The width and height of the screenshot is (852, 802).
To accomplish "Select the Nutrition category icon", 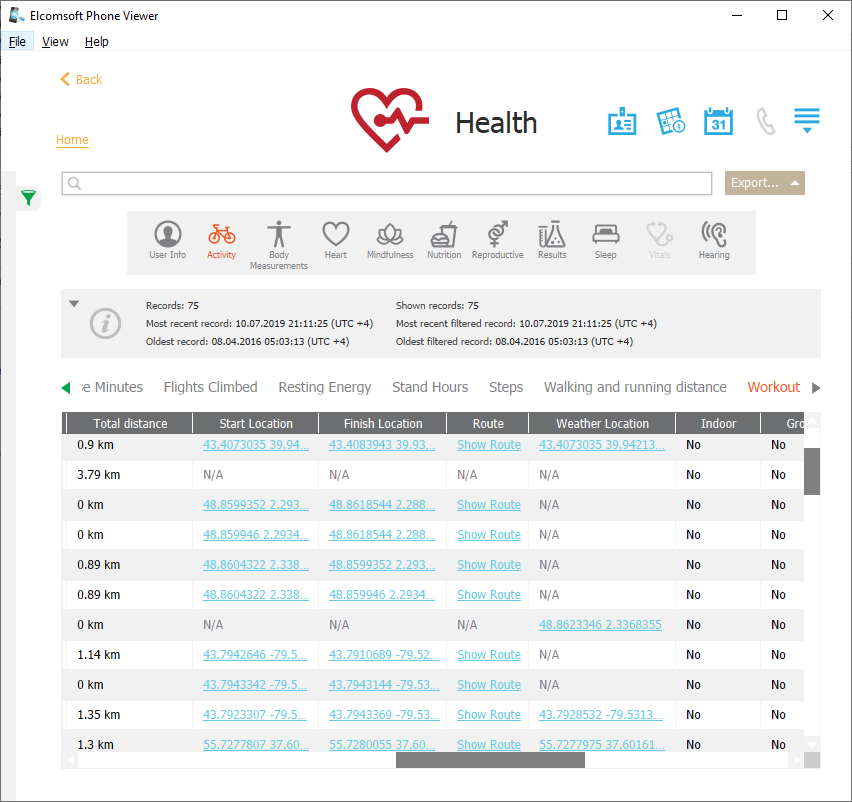I will pos(444,241).
